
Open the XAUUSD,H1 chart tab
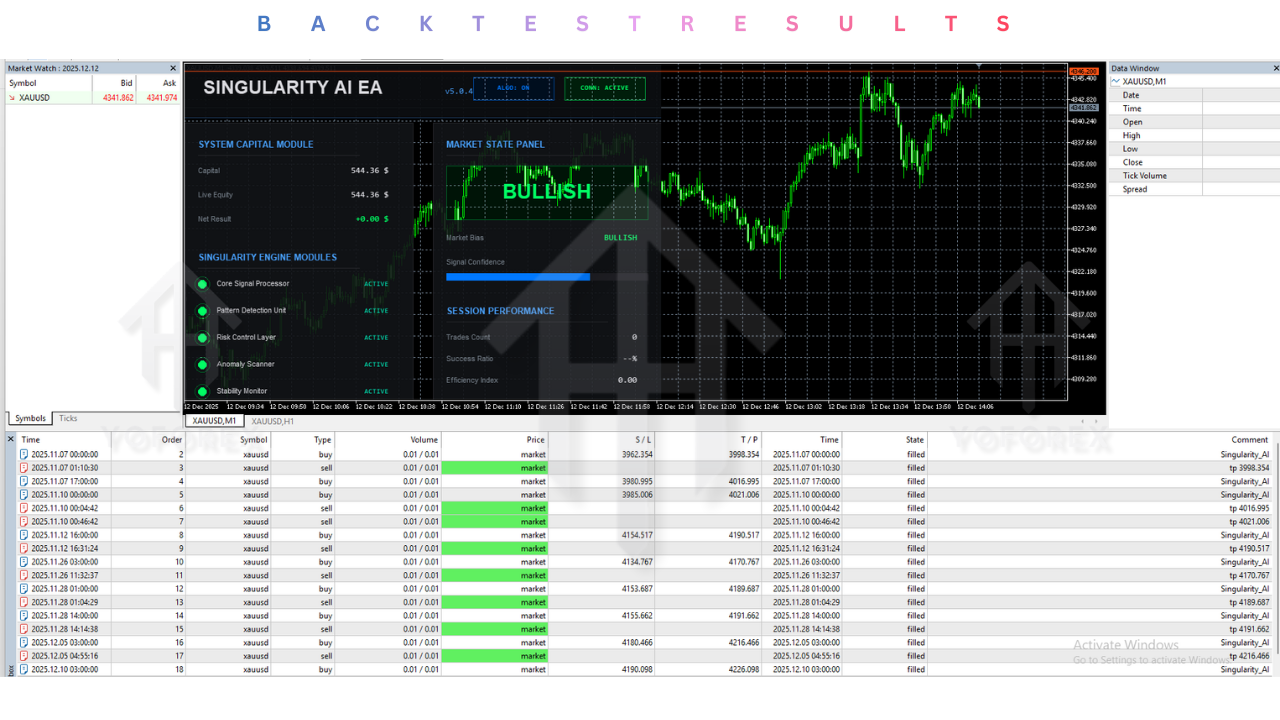coord(272,422)
